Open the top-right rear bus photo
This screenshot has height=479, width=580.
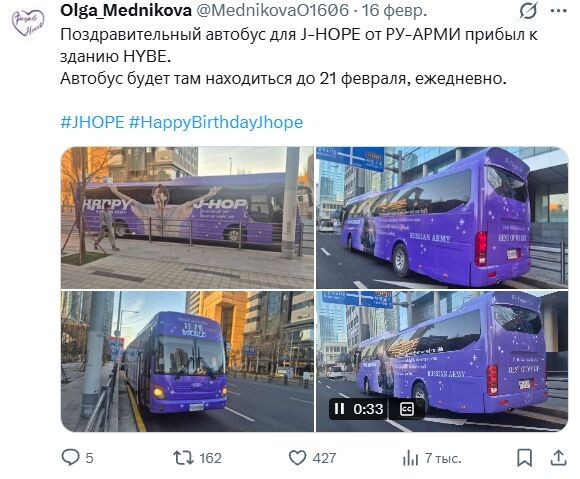tap(442, 218)
